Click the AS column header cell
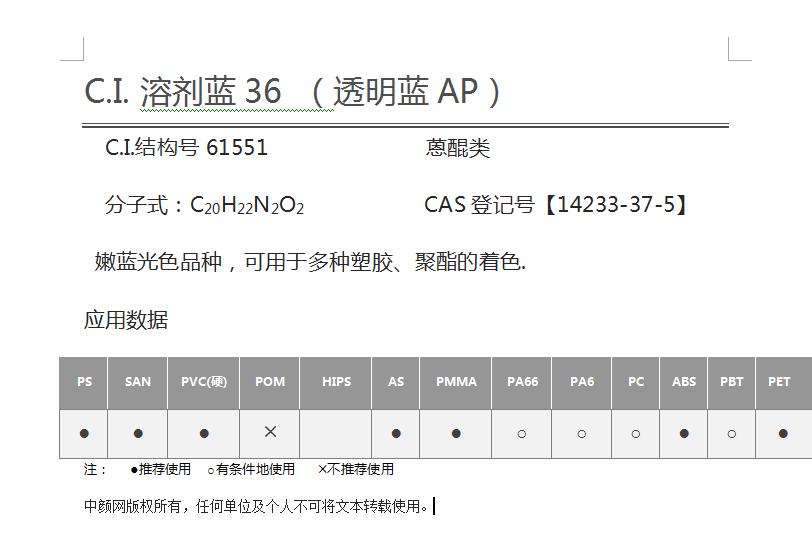The height and width of the screenshot is (554, 812). click(396, 382)
